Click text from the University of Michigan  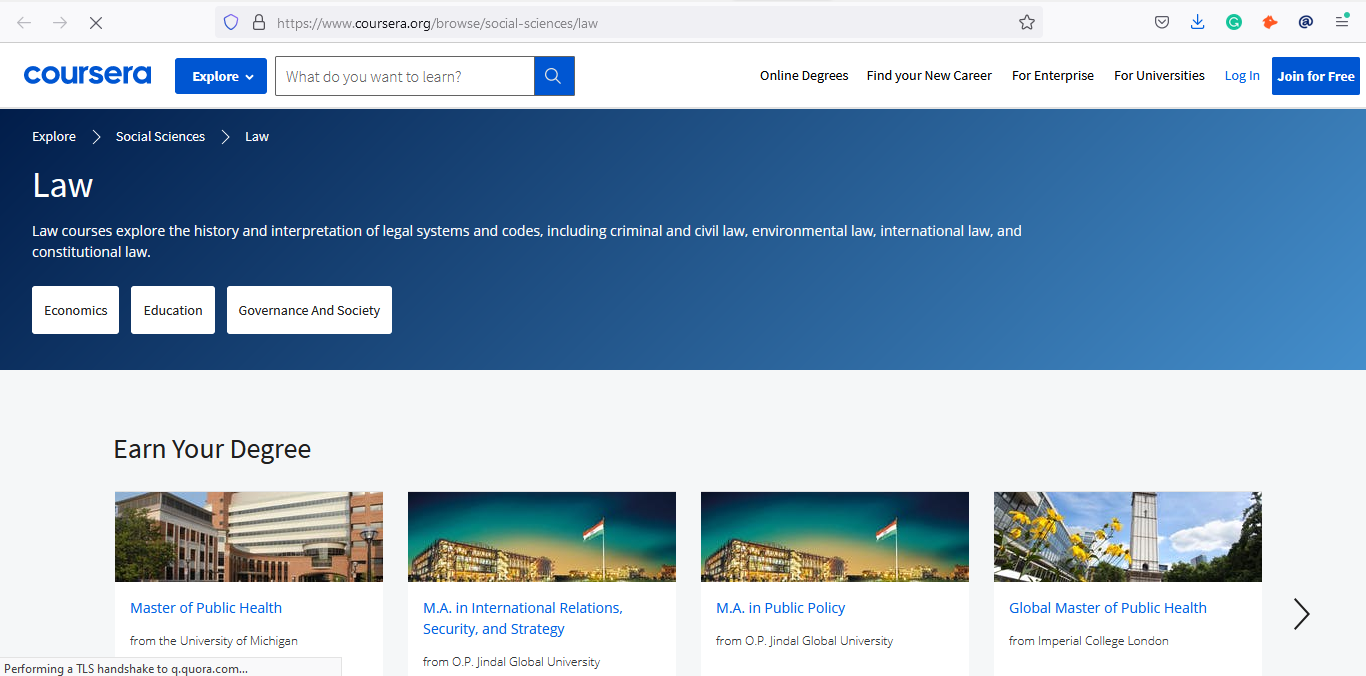point(214,641)
